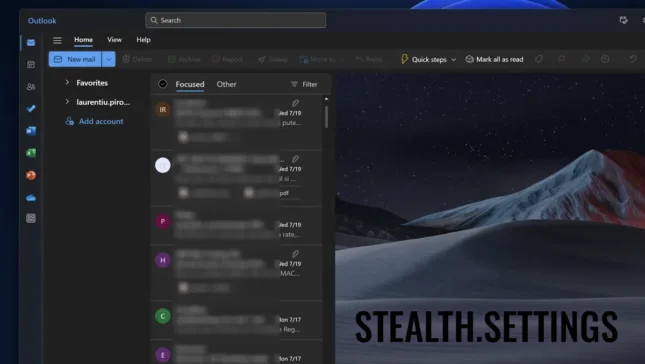
Task: Switch to the Other inbox tab
Action: point(226,84)
